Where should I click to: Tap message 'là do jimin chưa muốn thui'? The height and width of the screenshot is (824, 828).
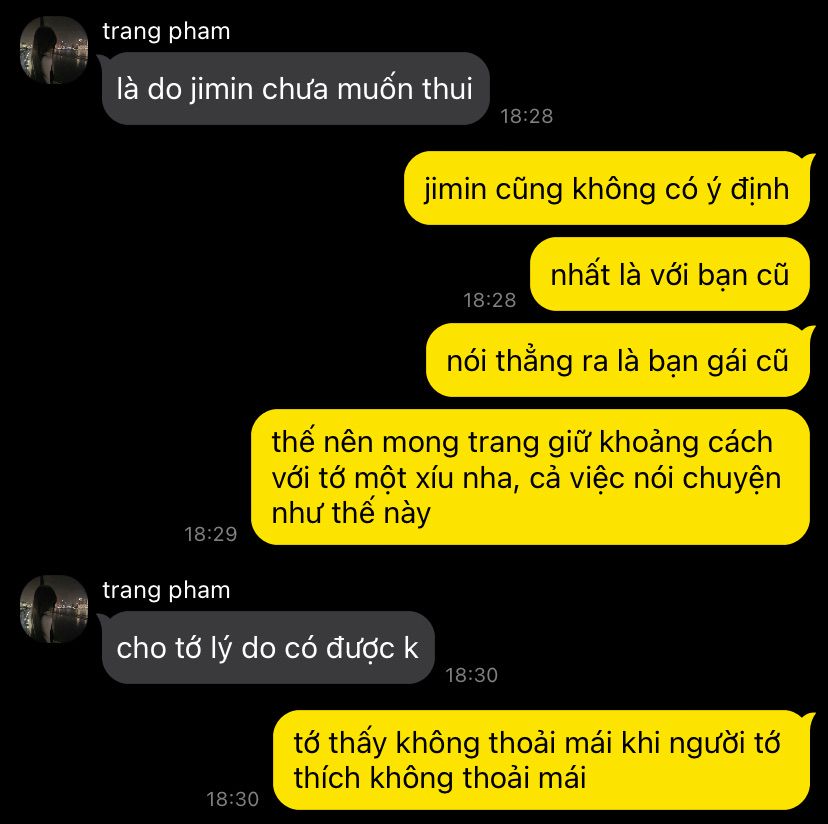pyautogui.click(x=295, y=89)
